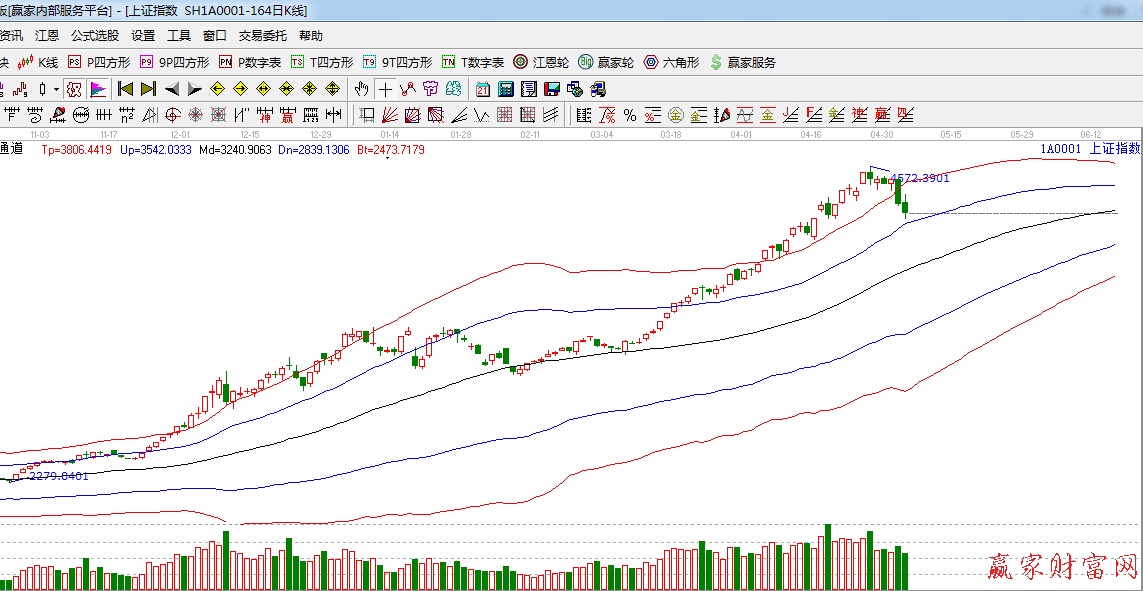The image size is (1143, 591).
Task: Click the 江恩轮 button
Action: [540, 62]
